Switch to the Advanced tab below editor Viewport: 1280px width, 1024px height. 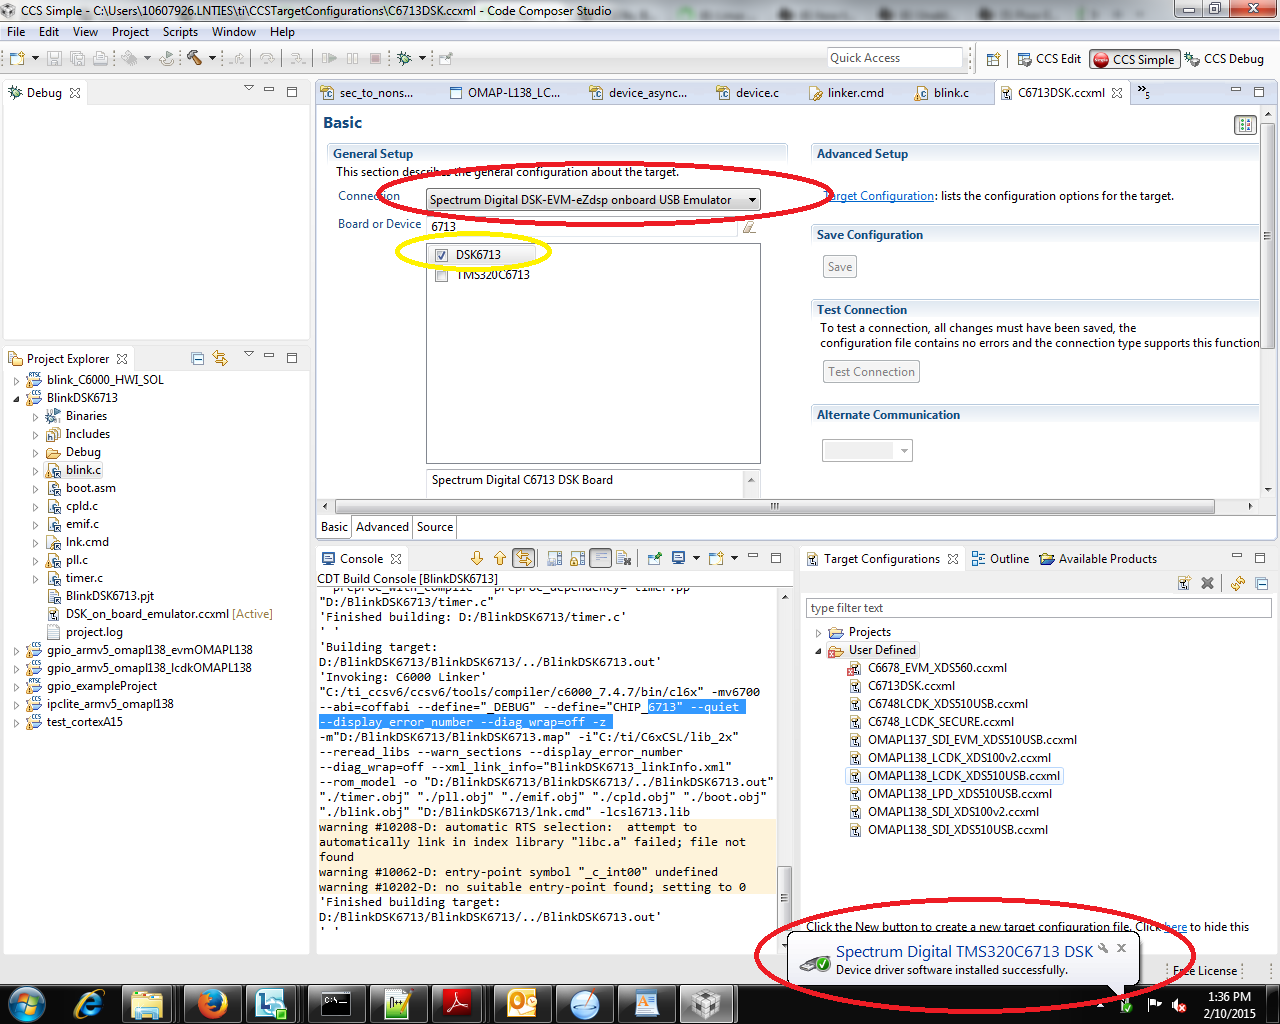(382, 527)
